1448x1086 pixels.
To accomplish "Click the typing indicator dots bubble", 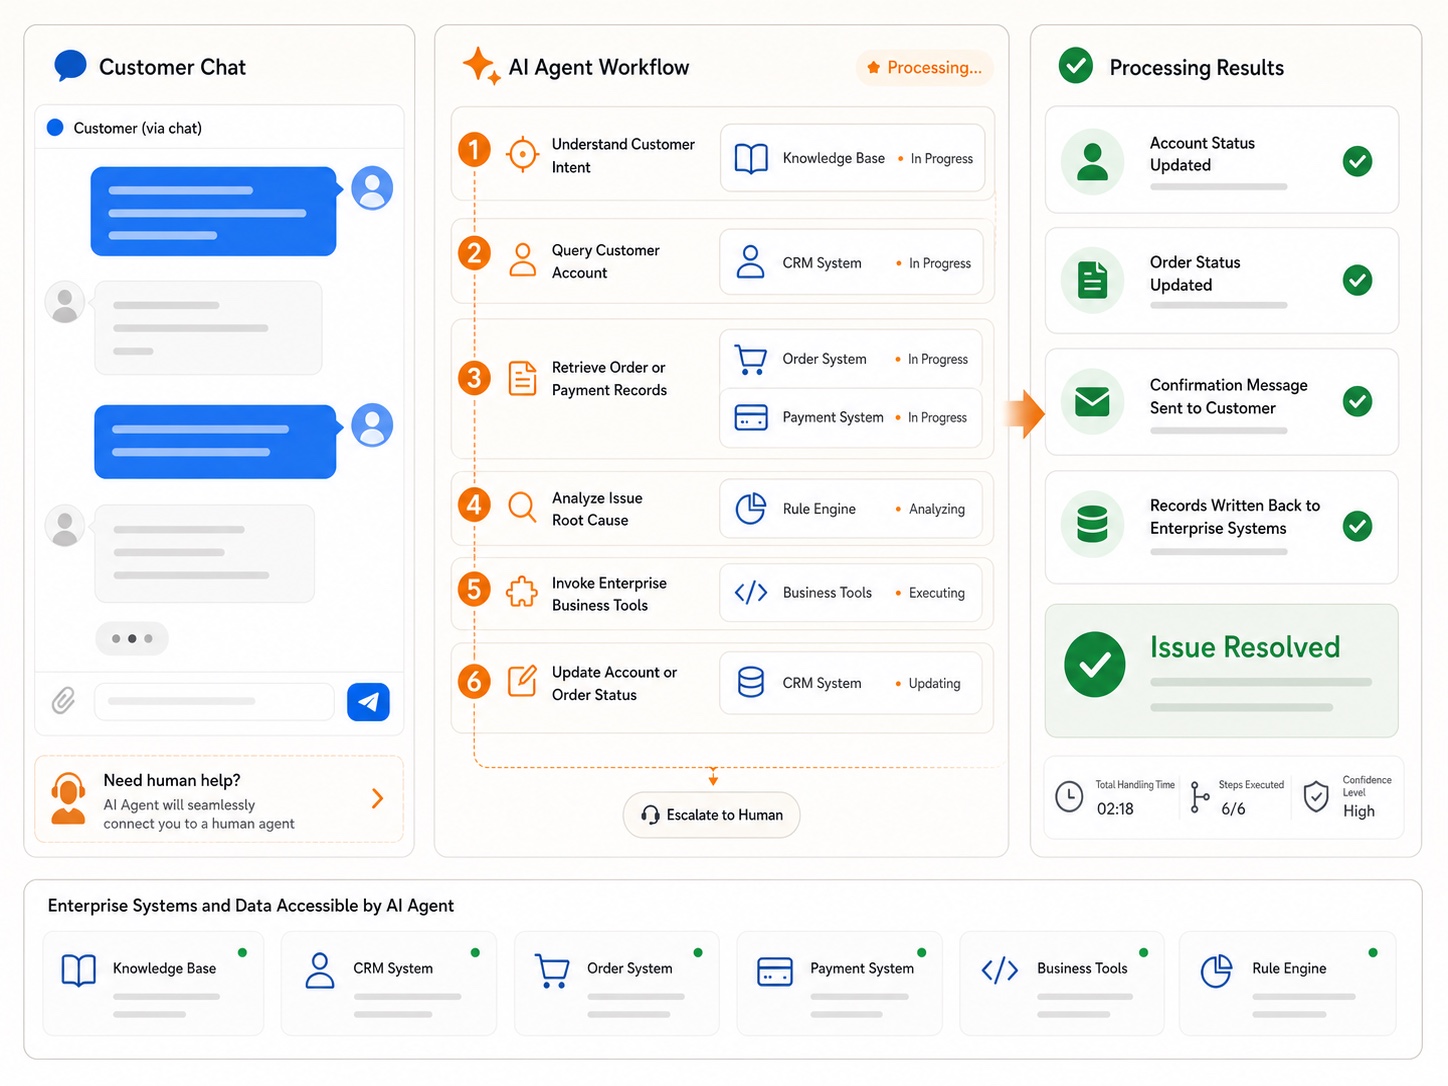I will tap(132, 638).
